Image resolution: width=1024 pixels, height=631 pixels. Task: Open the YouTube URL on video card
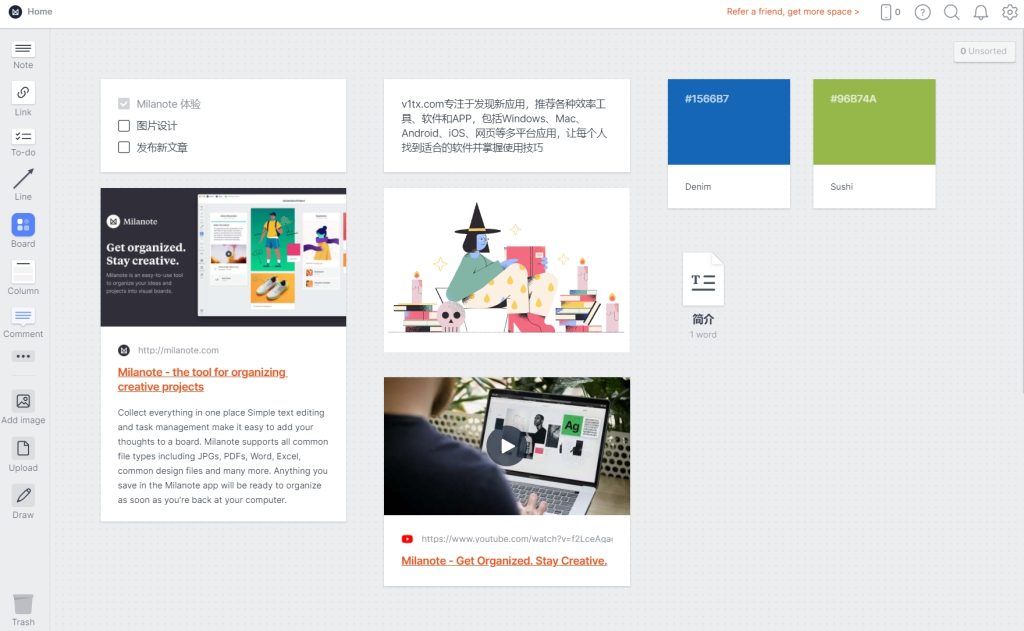pos(517,539)
